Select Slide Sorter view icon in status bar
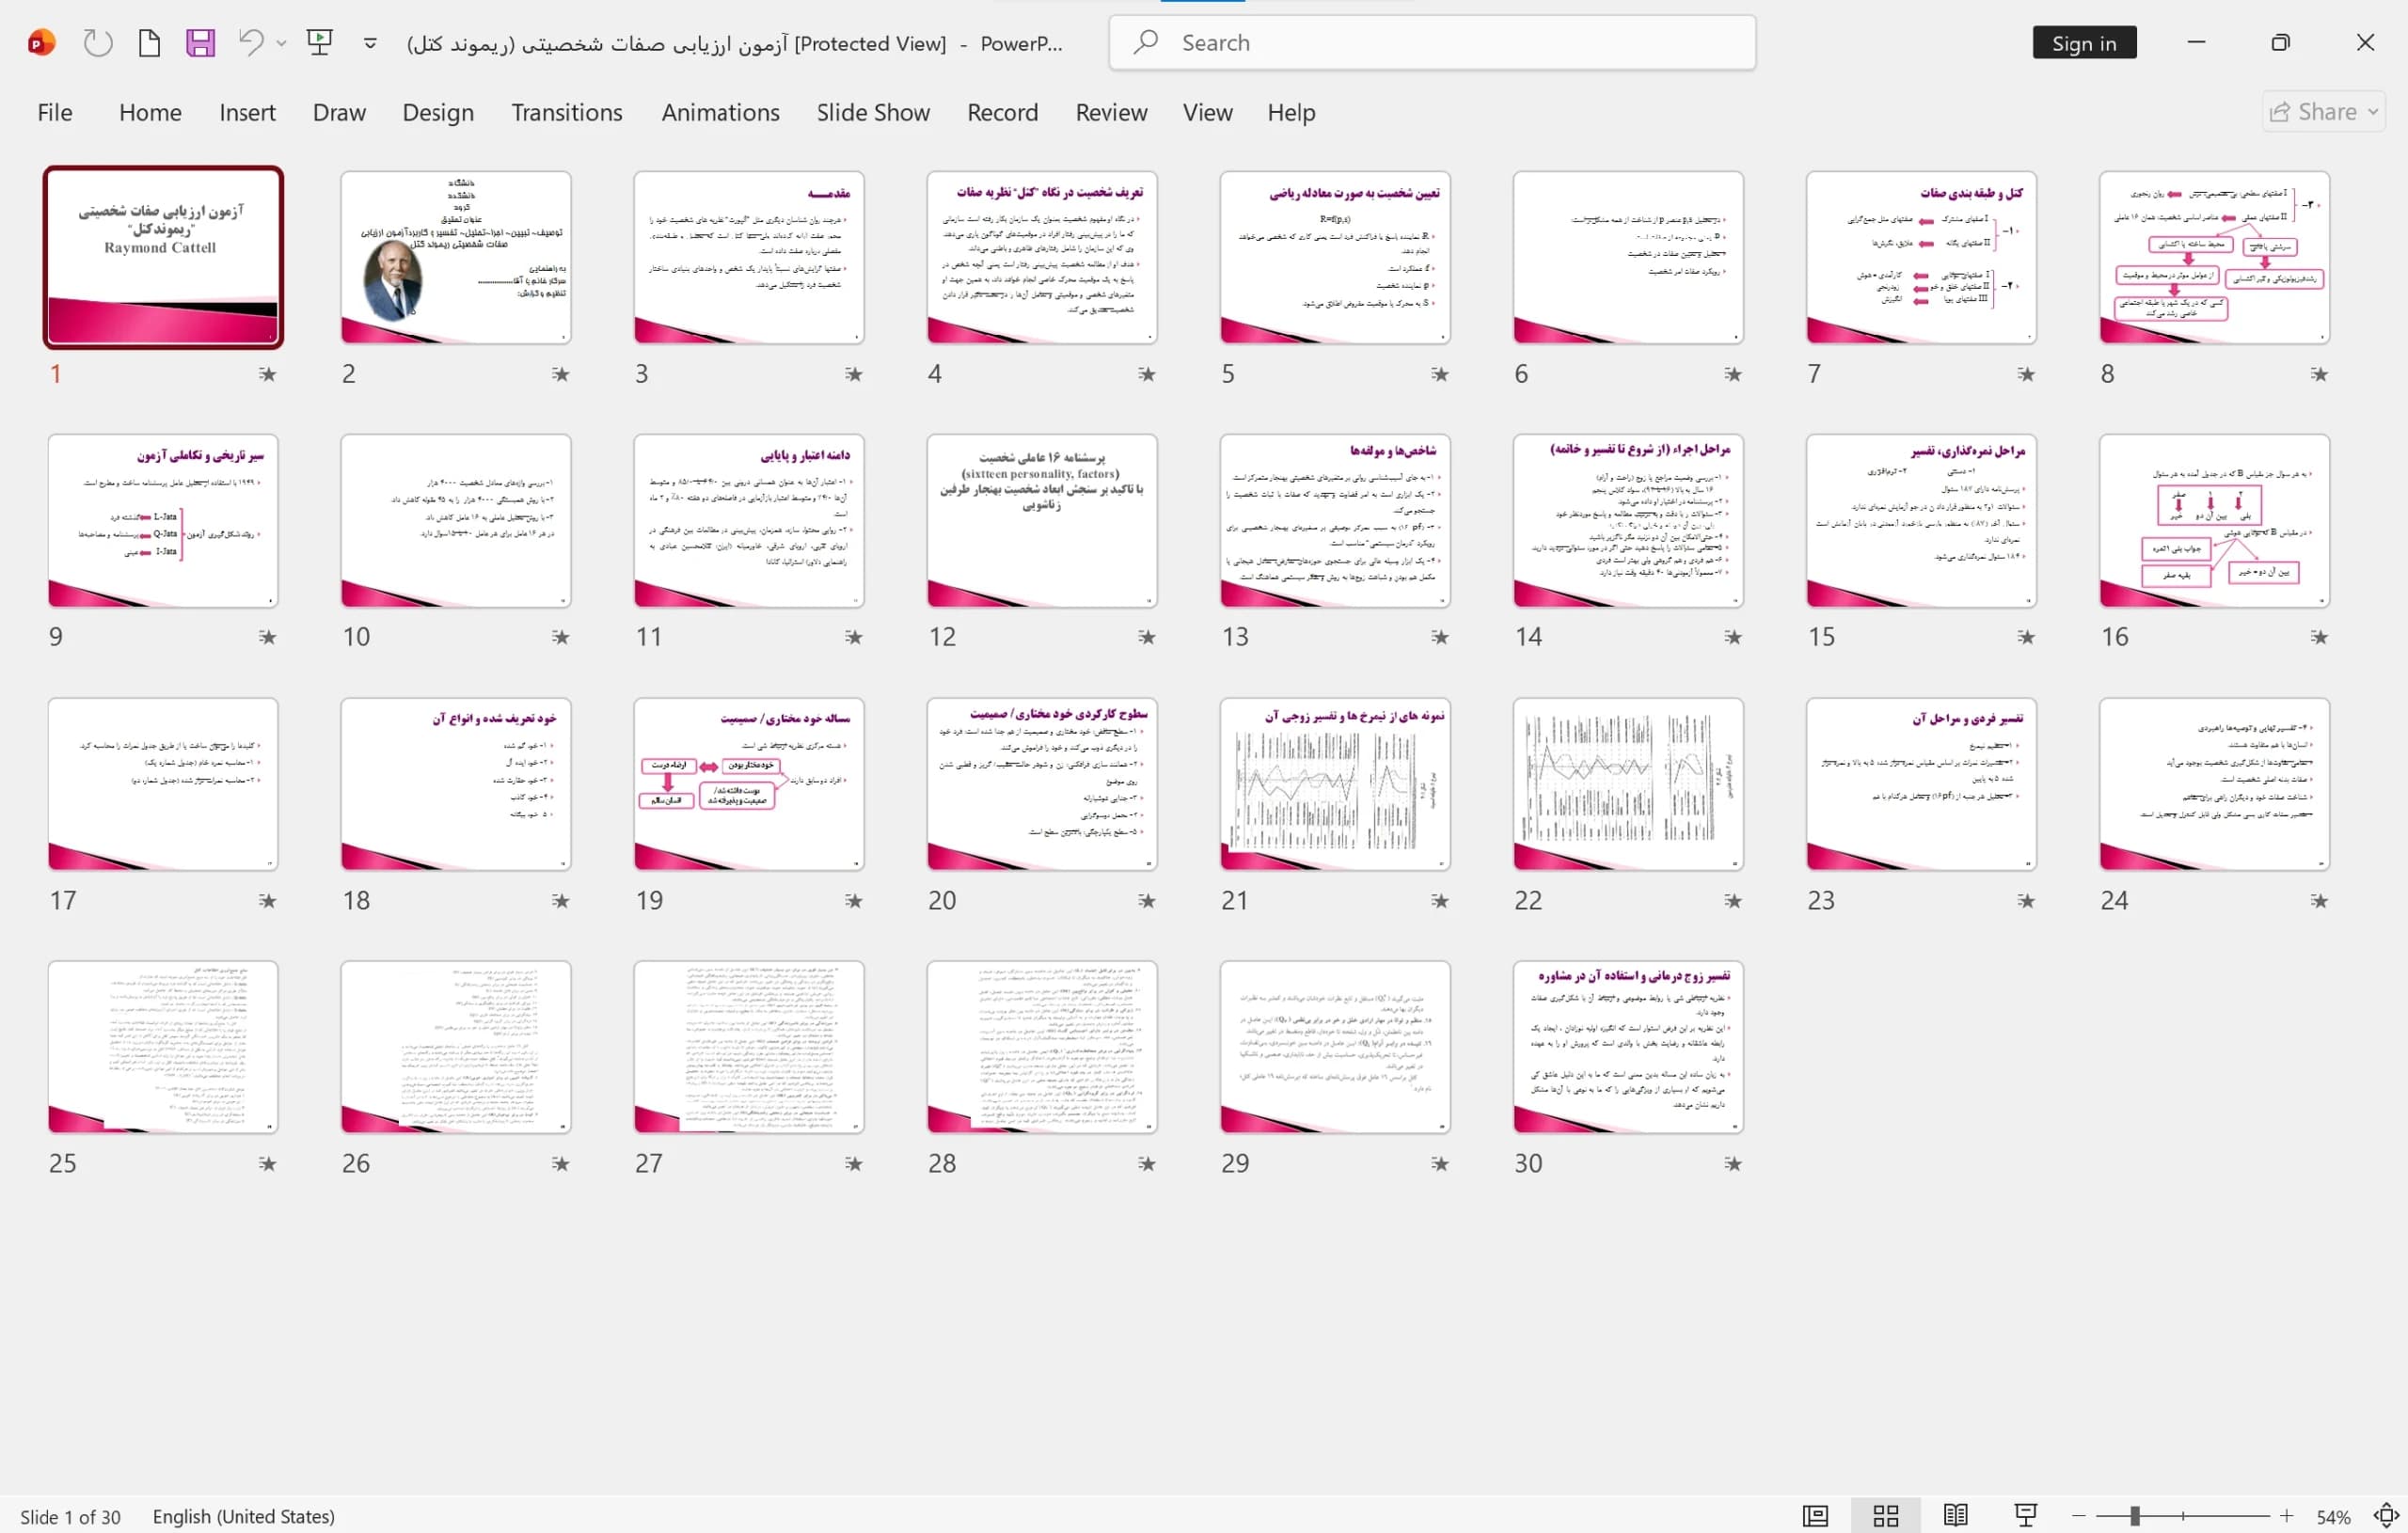The width and height of the screenshot is (2408, 1533). click(x=1885, y=1516)
